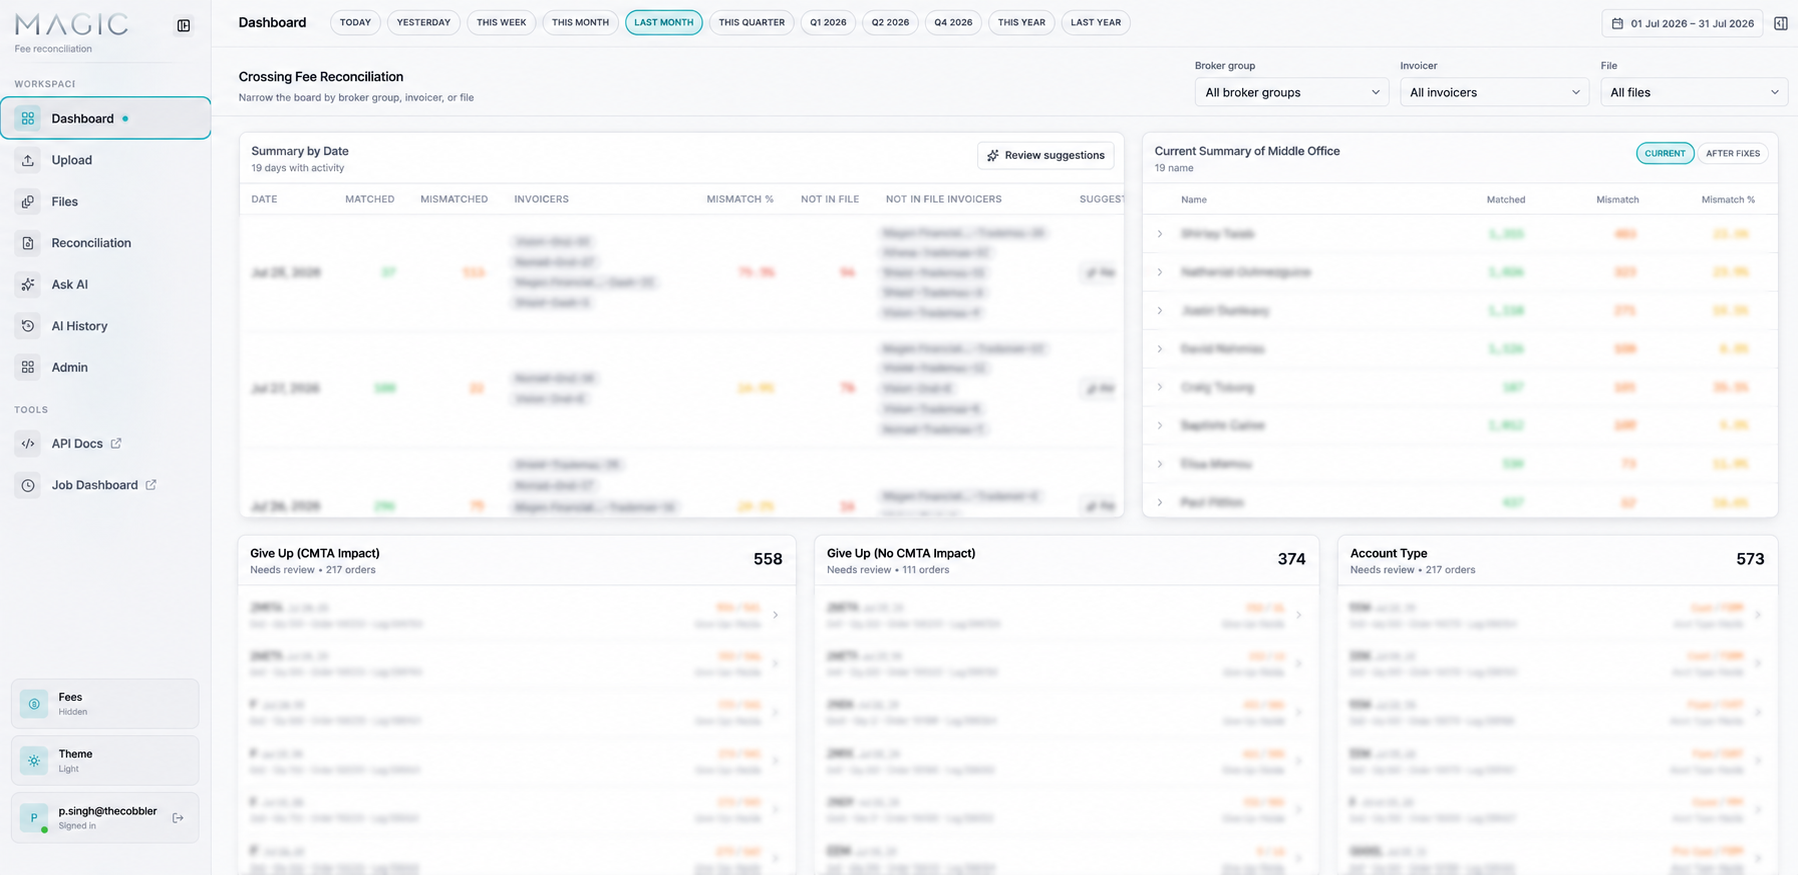
Task: Click the MAGIC logo
Action: [71, 25]
